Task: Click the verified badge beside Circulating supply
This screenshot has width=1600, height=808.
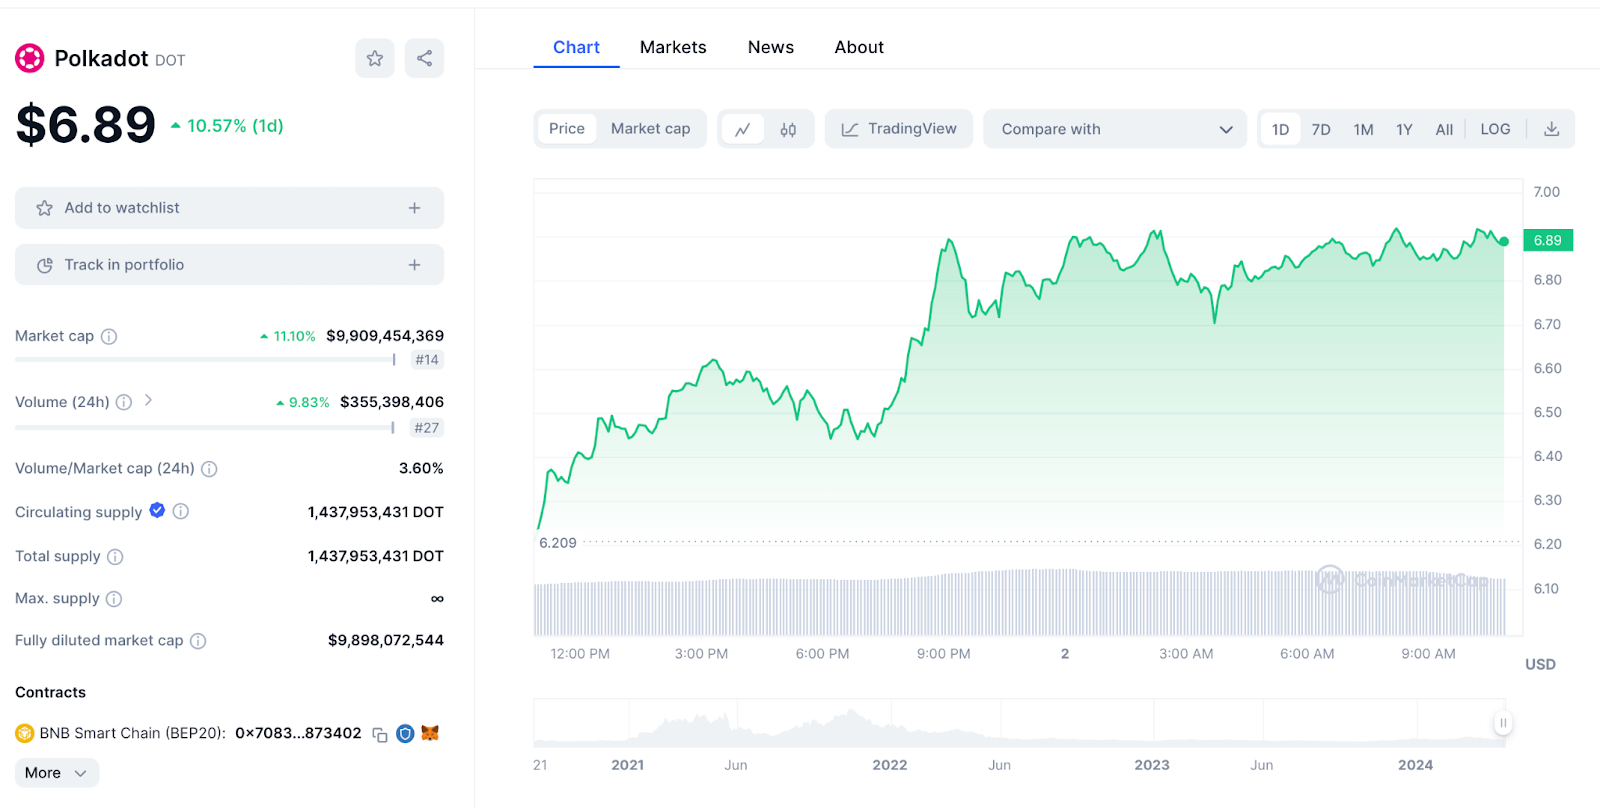Action: [157, 510]
